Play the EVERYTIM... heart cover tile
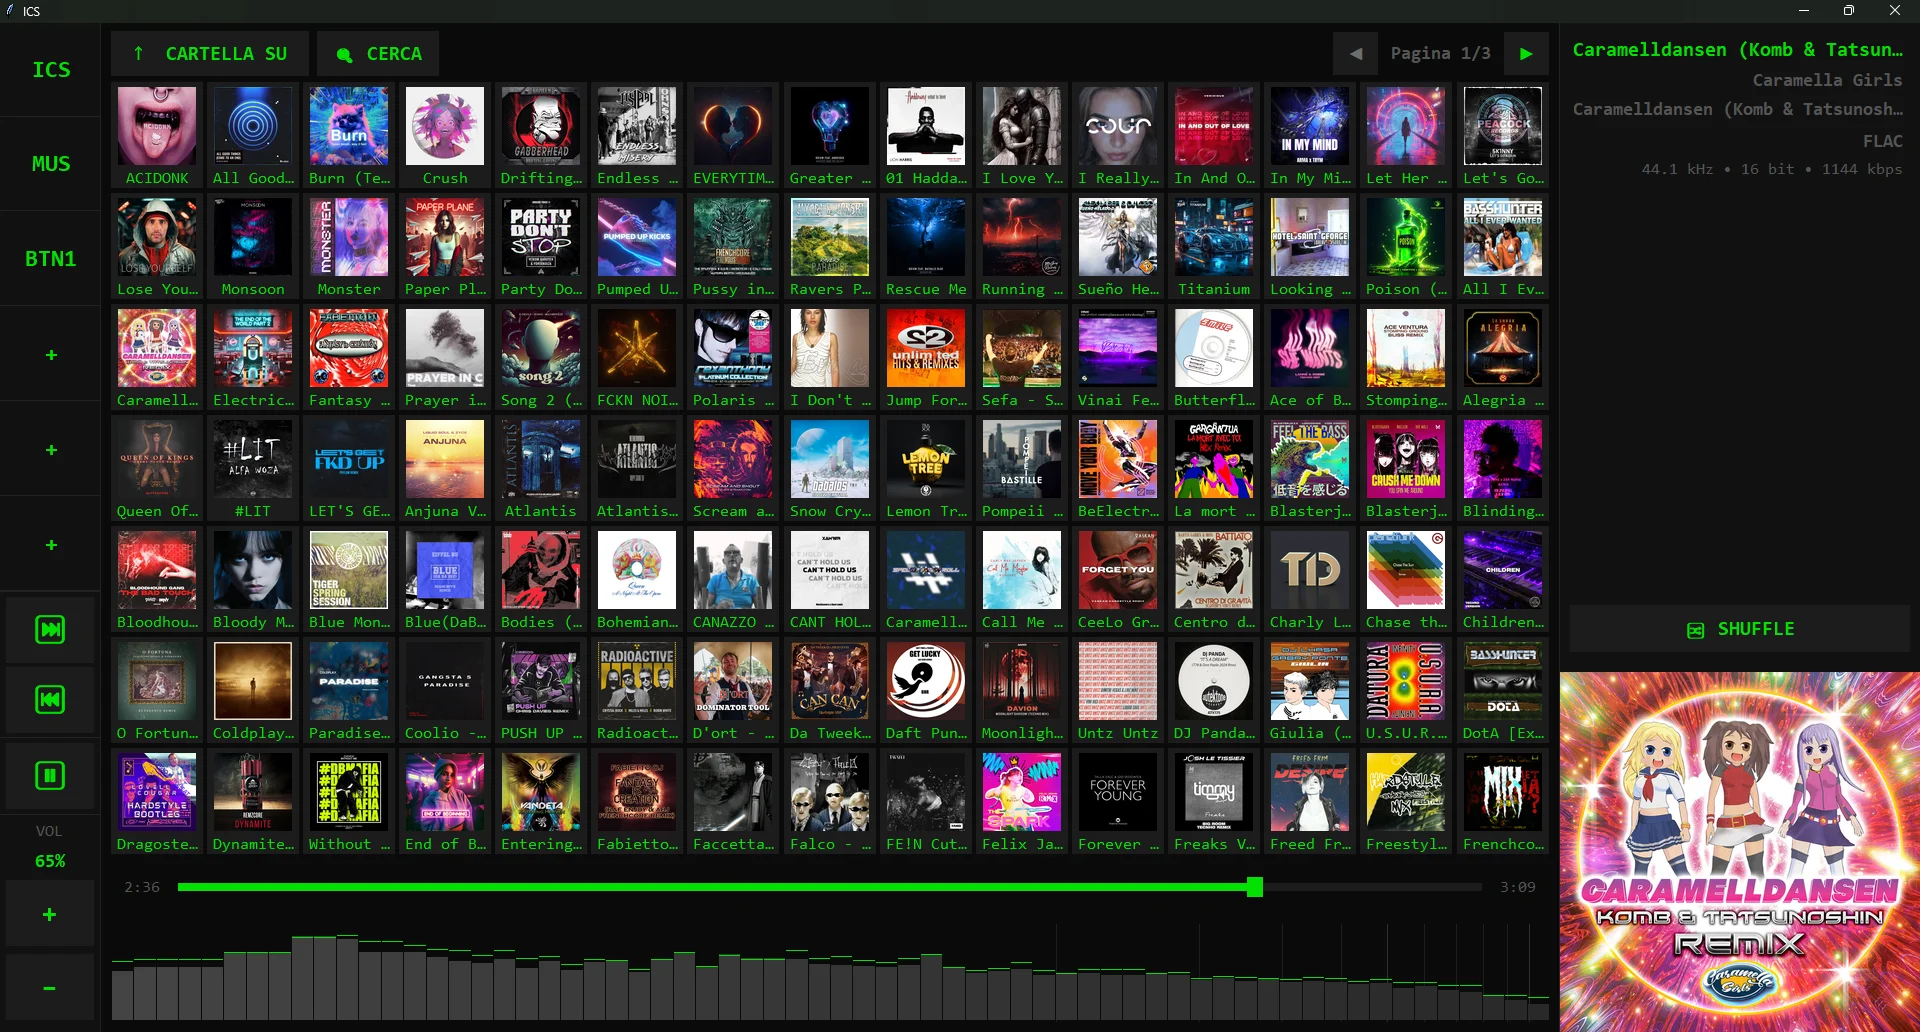The width and height of the screenshot is (1920, 1032). tap(733, 136)
